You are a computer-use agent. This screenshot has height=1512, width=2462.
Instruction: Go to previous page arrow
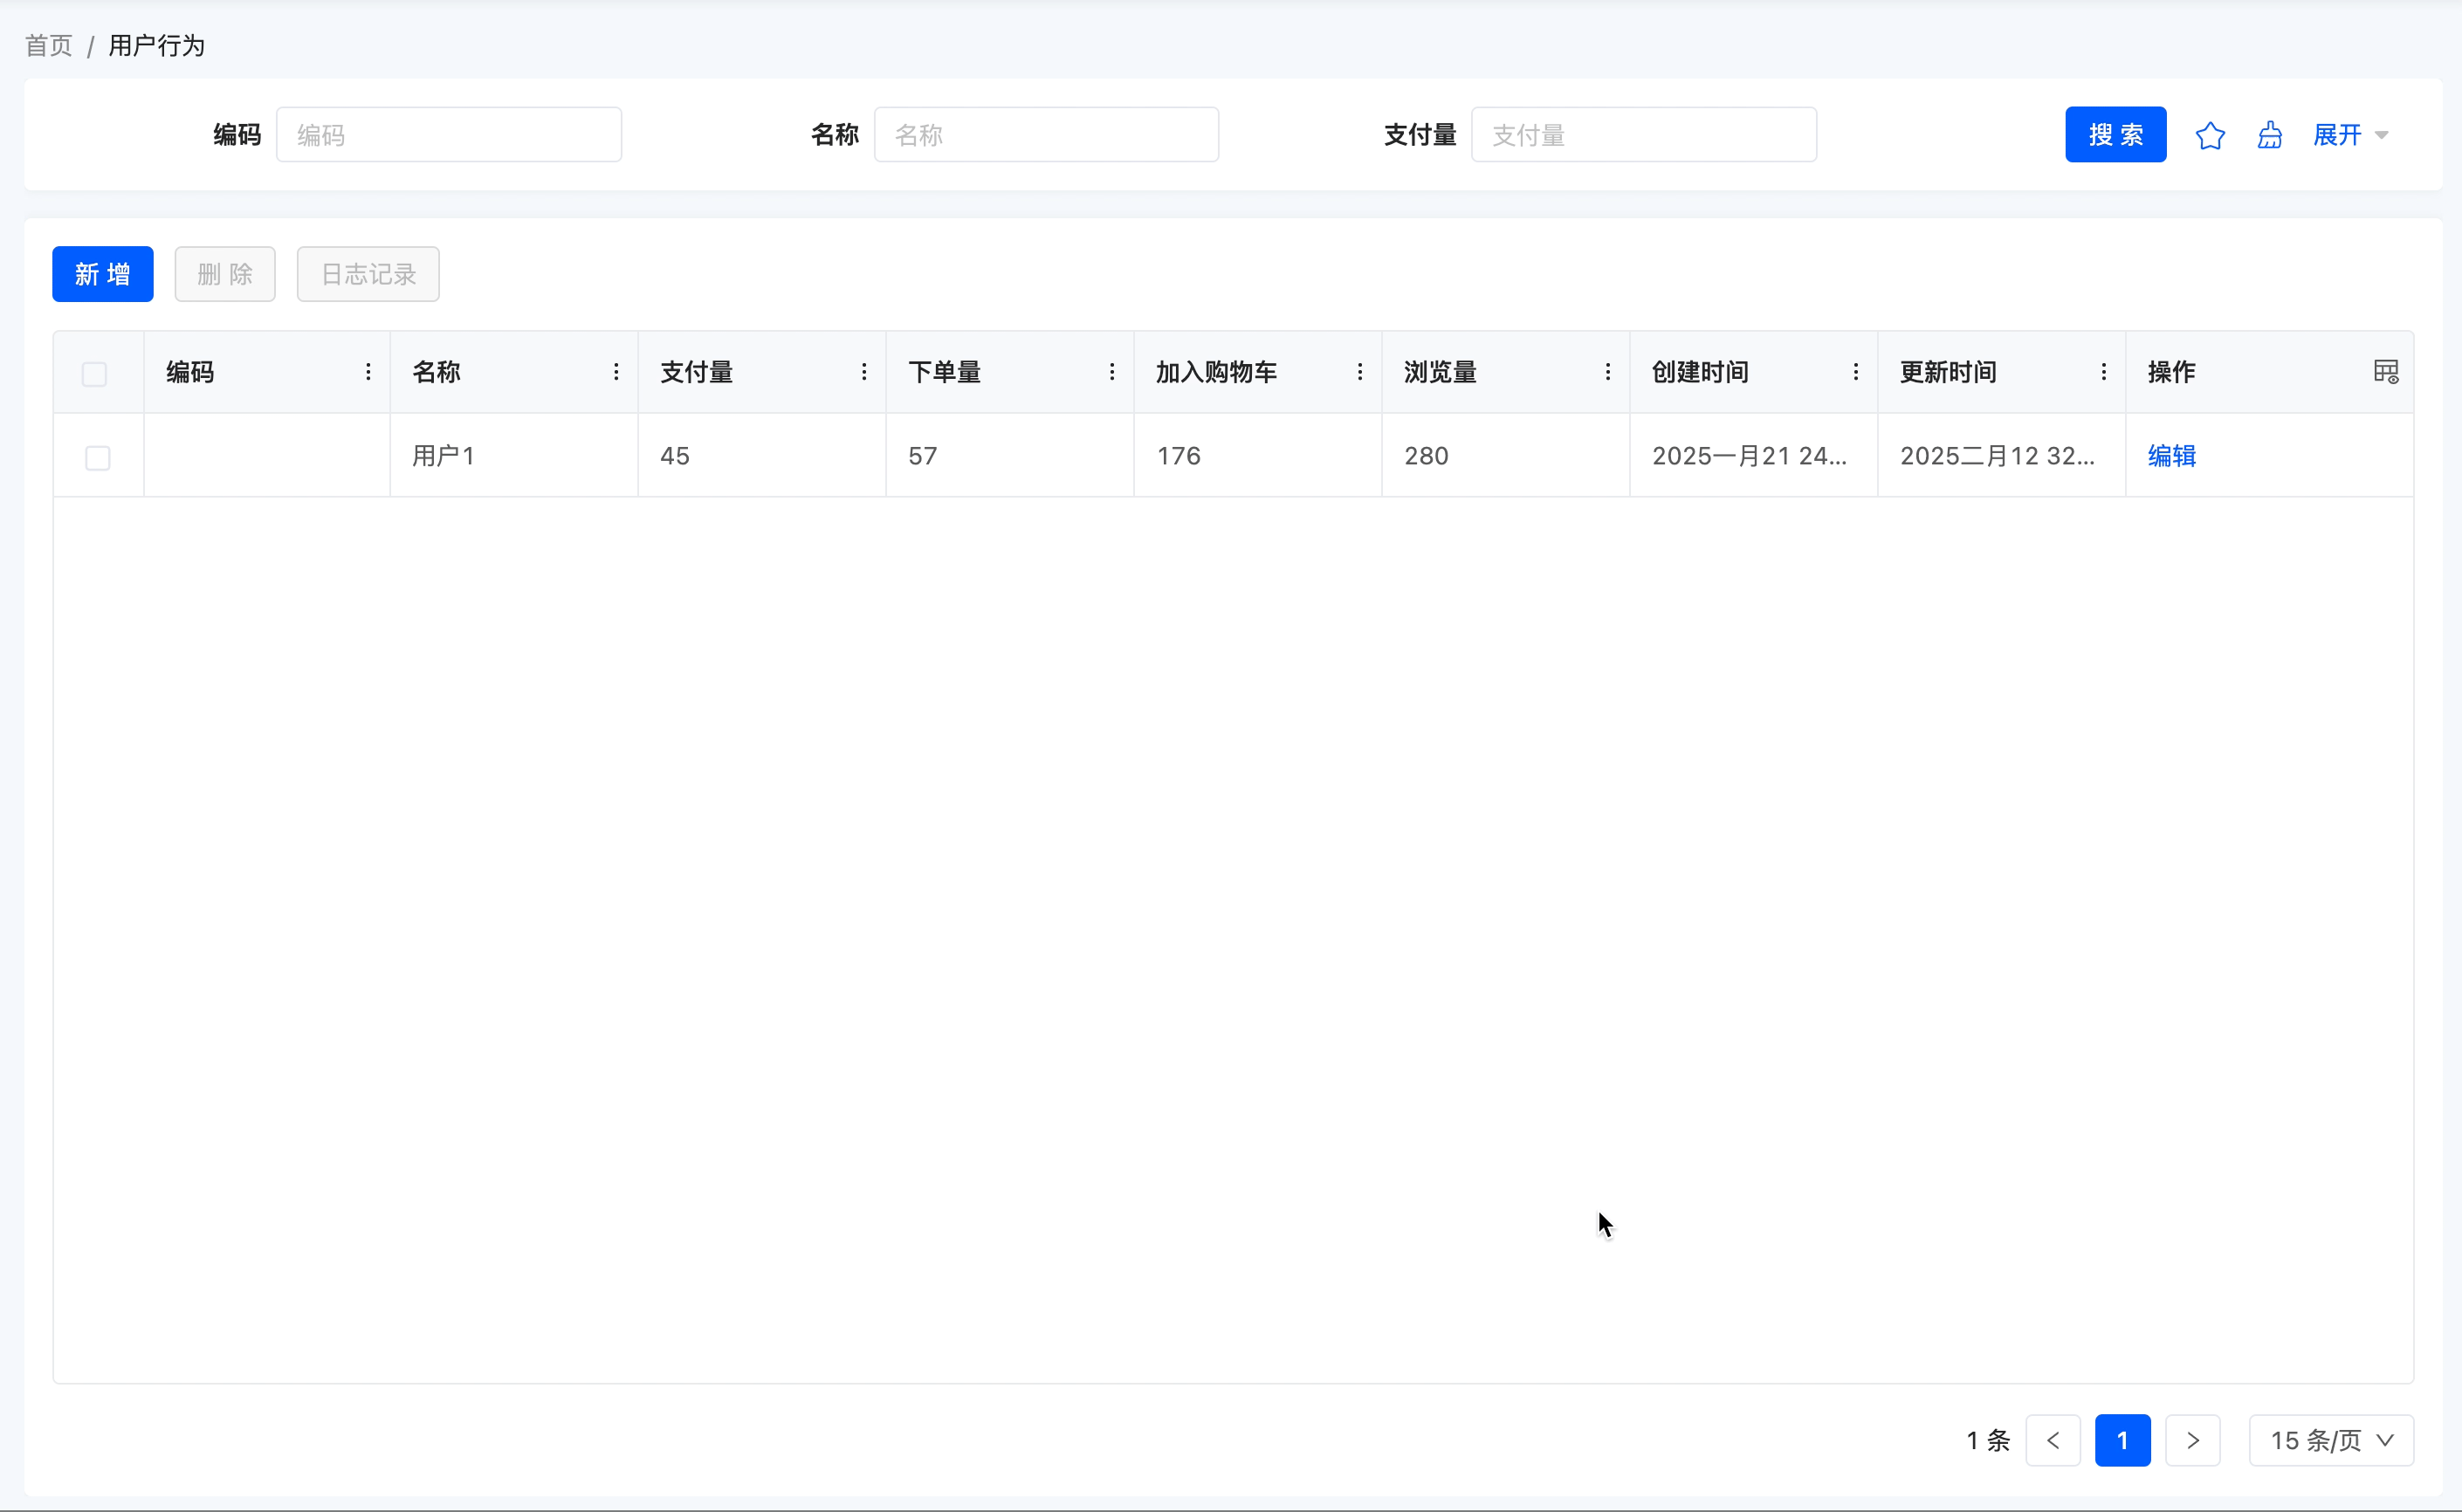[x=2053, y=1440]
